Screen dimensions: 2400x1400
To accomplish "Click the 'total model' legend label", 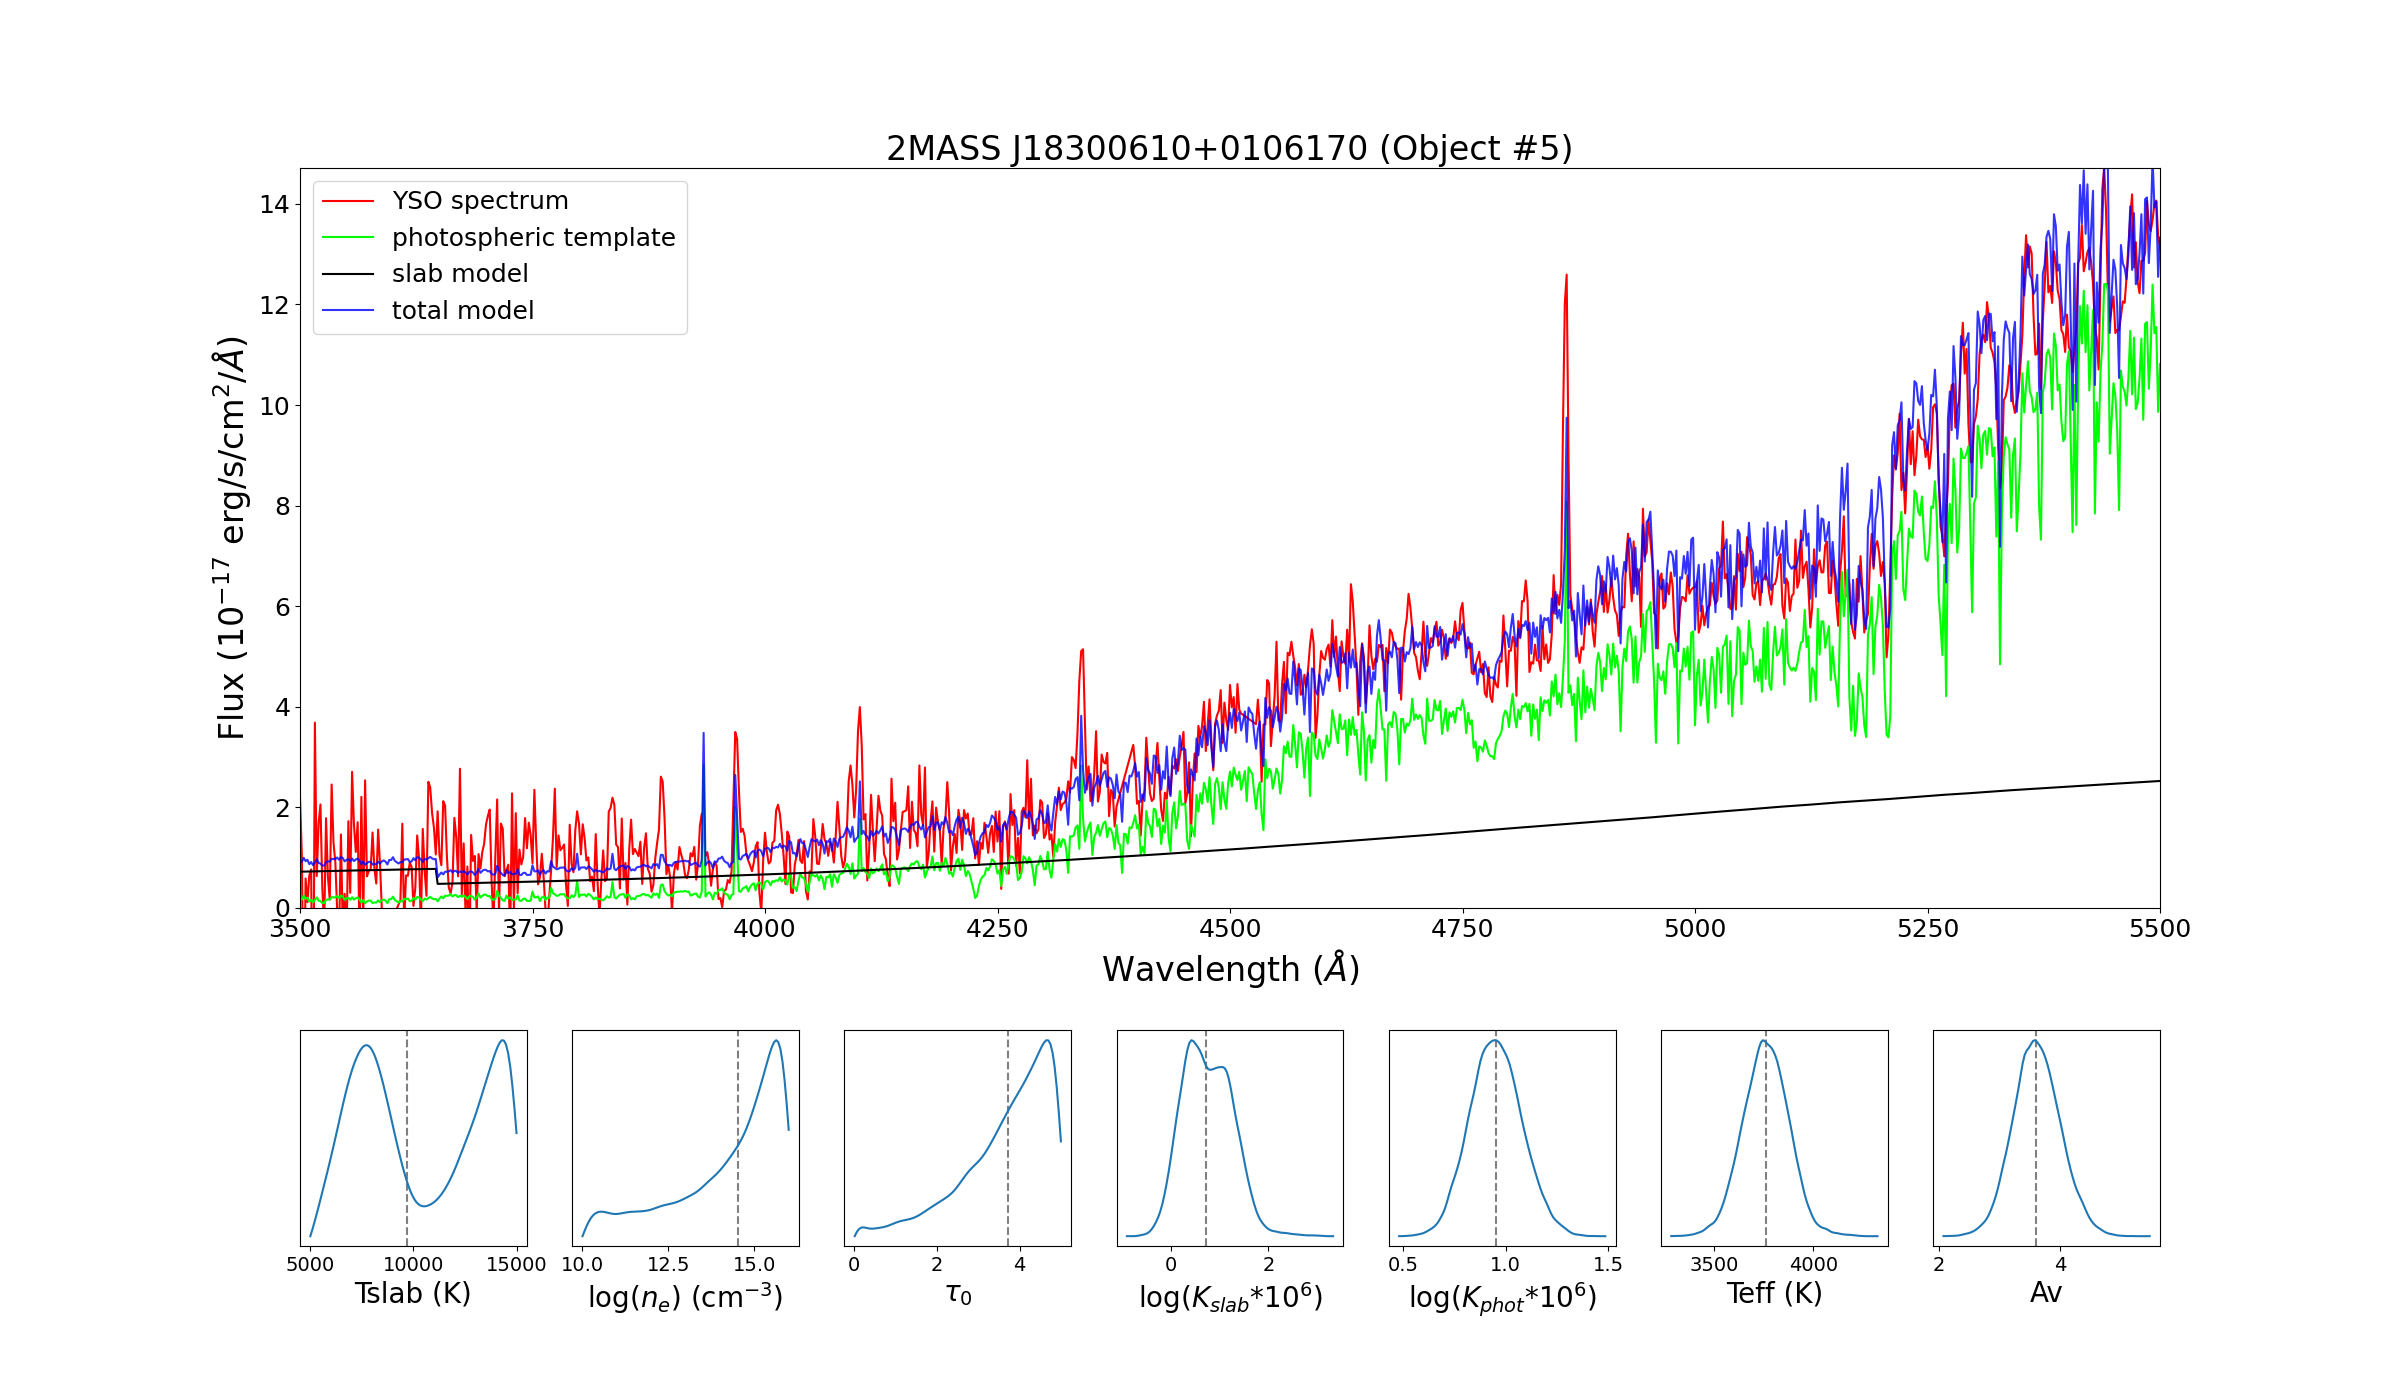I will pyautogui.click(x=463, y=311).
